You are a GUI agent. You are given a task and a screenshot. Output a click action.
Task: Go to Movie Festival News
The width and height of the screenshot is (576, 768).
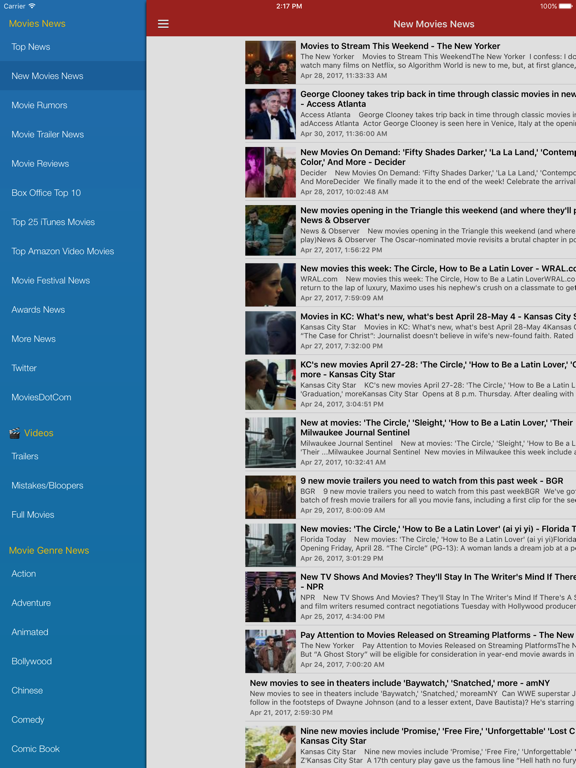73,281
